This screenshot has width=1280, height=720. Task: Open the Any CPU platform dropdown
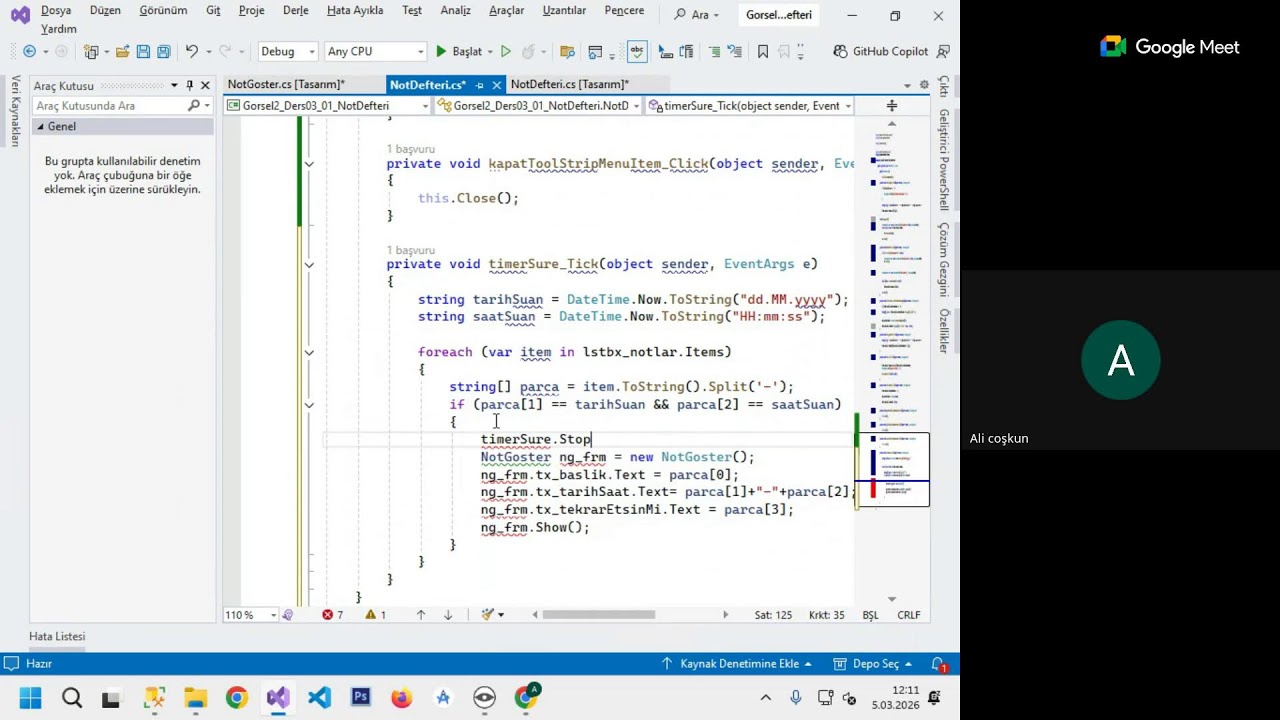click(x=376, y=51)
